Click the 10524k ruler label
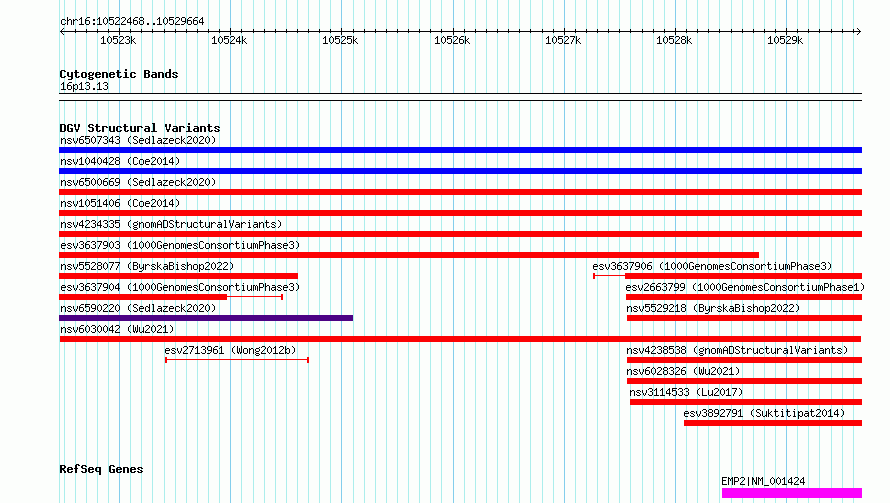This screenshot has height=503, width=890. 229,40
